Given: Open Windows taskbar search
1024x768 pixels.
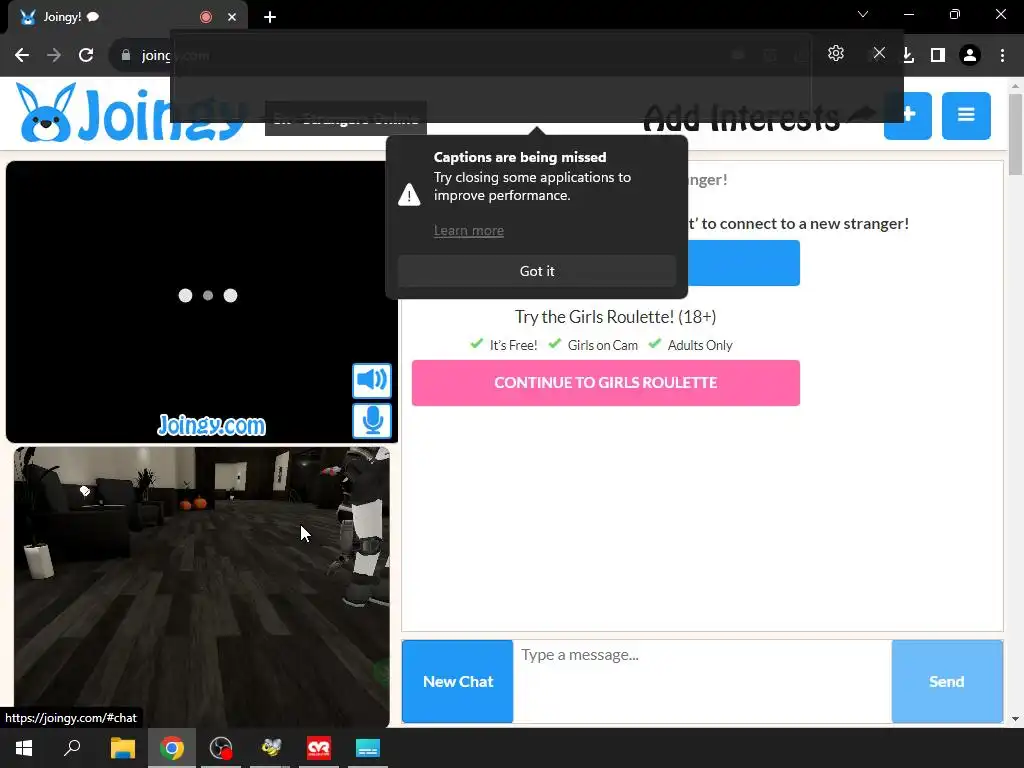Looking at the screenshot, I should pos(72,748).
